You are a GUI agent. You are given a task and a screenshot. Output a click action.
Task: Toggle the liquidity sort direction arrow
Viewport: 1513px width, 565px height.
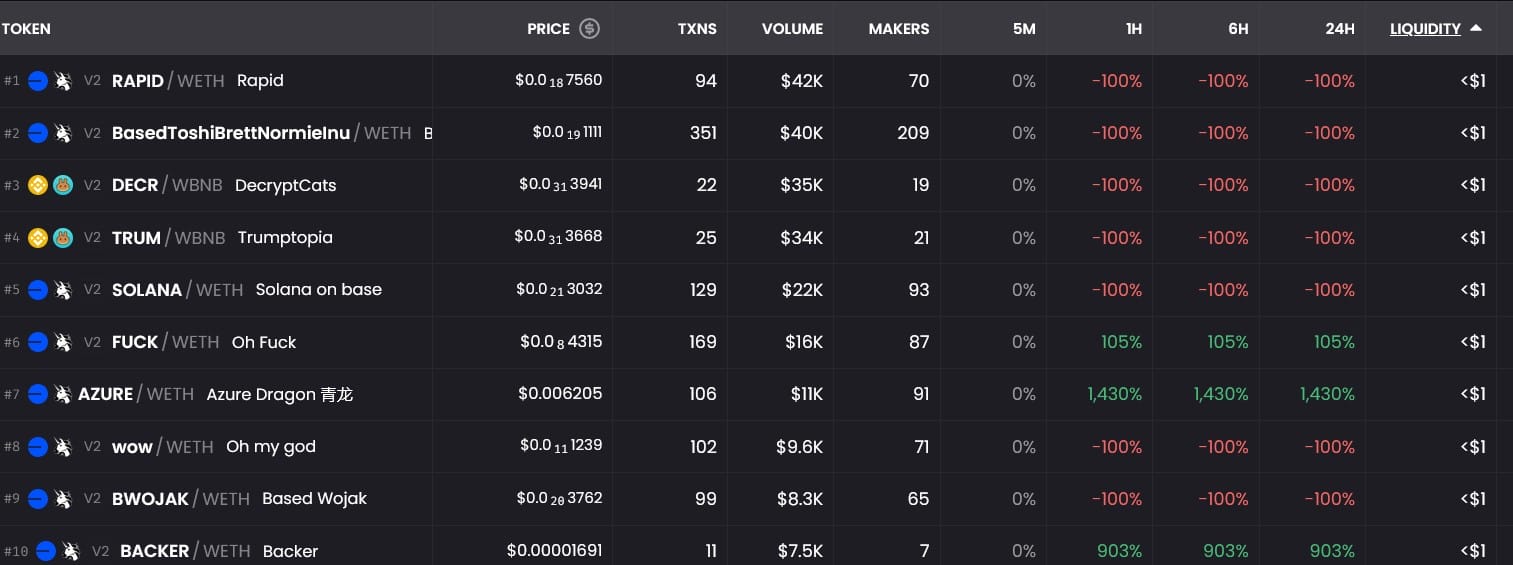click(x=1476, y=29)
